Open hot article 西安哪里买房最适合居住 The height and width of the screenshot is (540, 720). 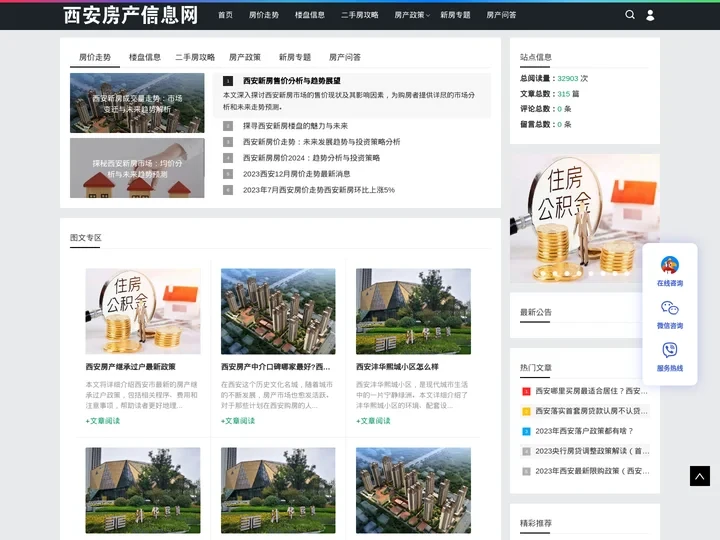click(x=591, y=391)
